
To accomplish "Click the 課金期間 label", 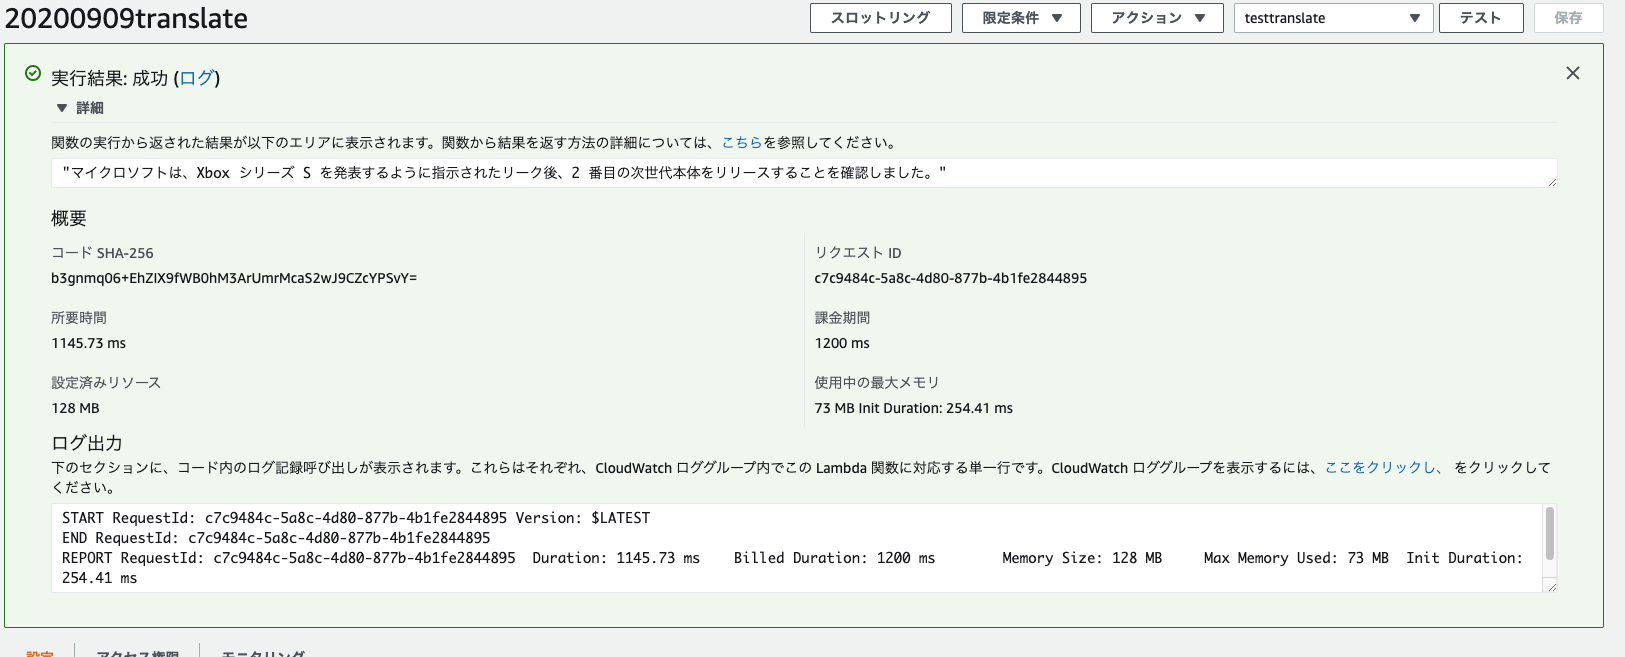I will pos(842,318).
